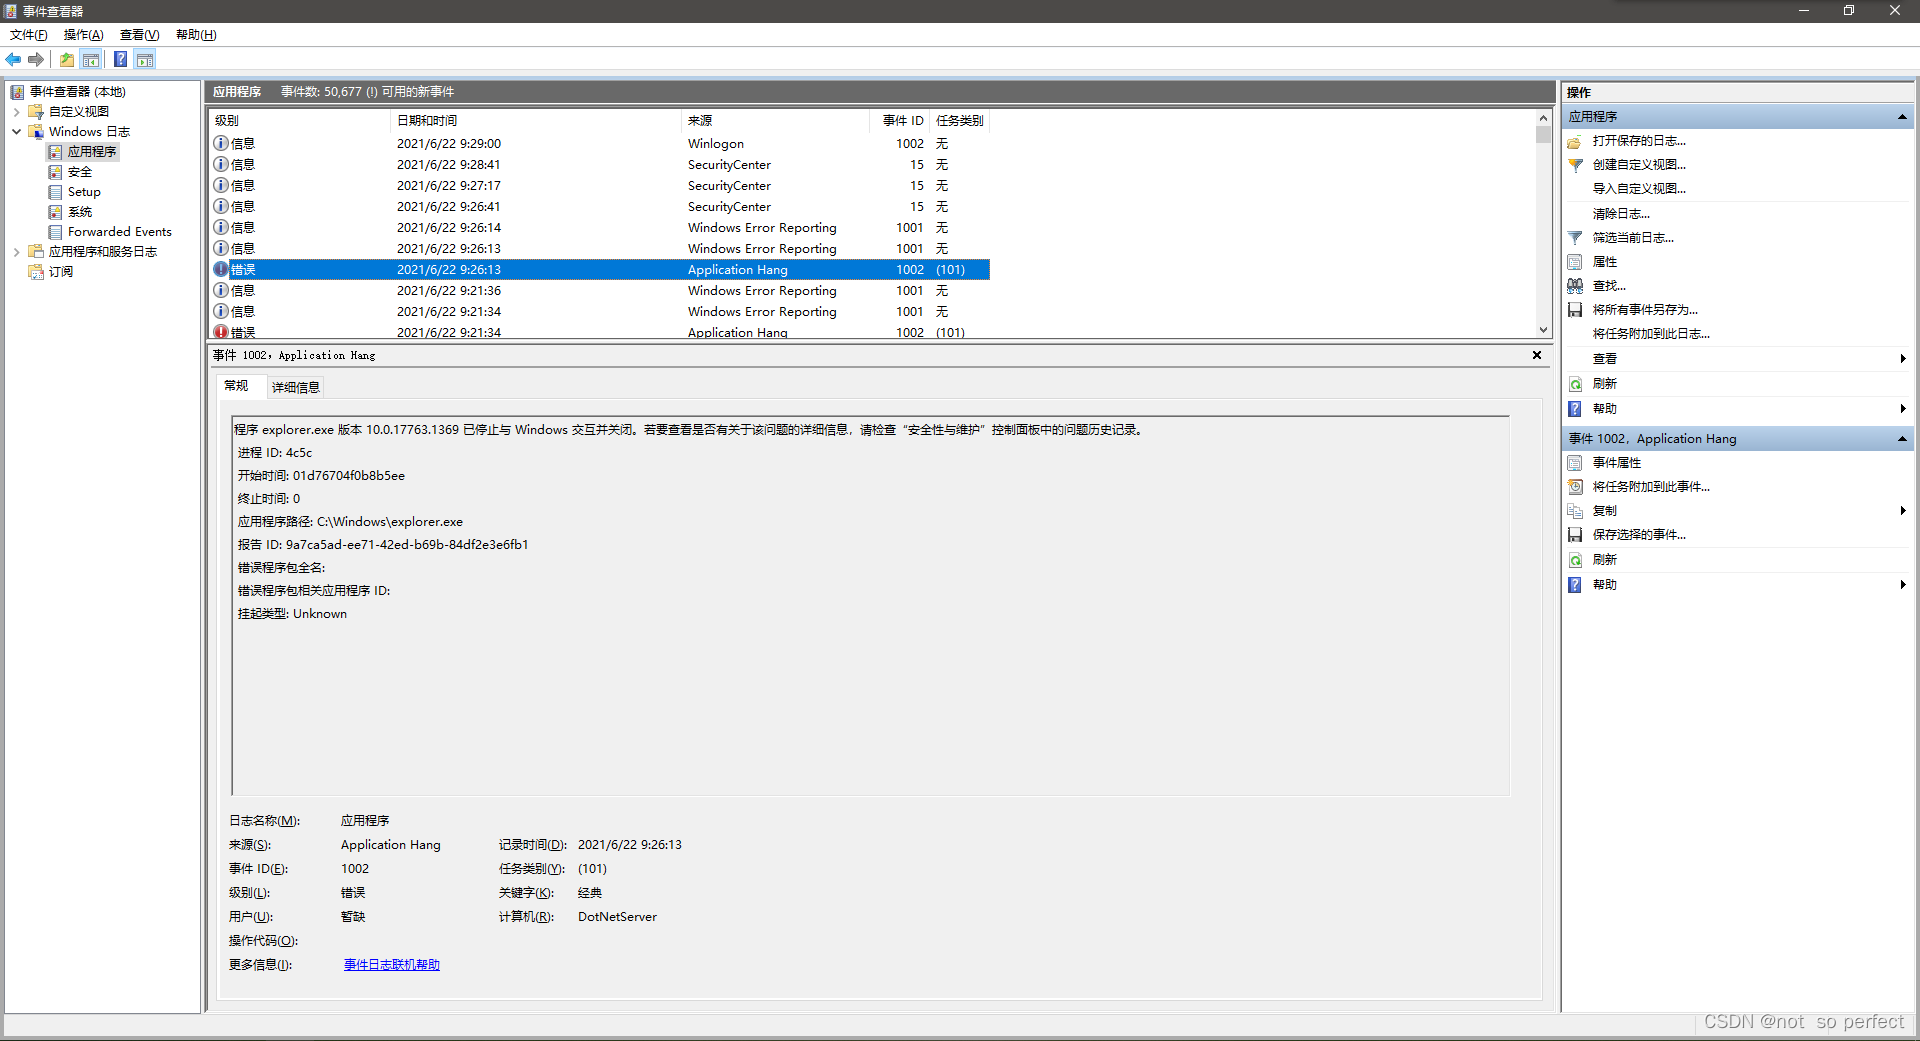
Task: Select Windows Error Reporting event at 9:26:14
Action: pos(600,228)
